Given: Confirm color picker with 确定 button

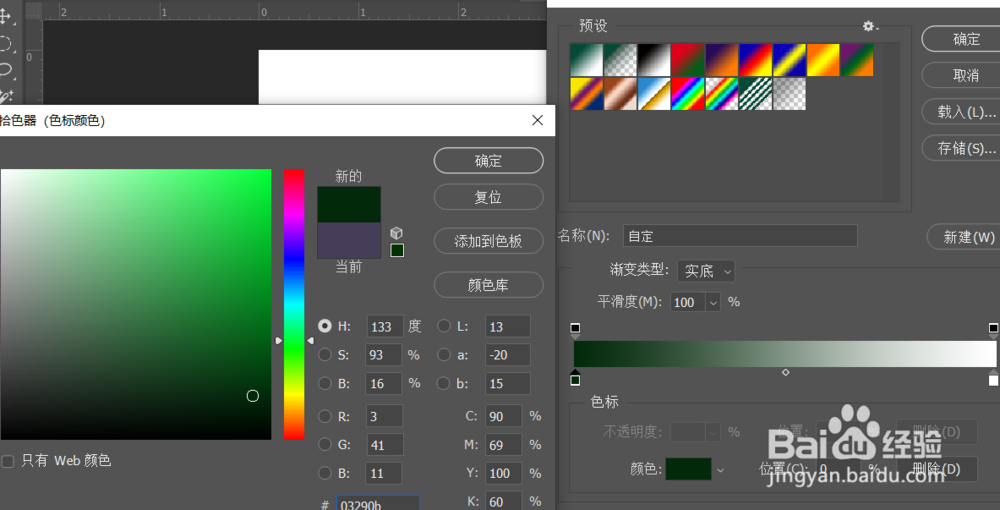Looking at the screenshot, I should (x=489, y=161).
